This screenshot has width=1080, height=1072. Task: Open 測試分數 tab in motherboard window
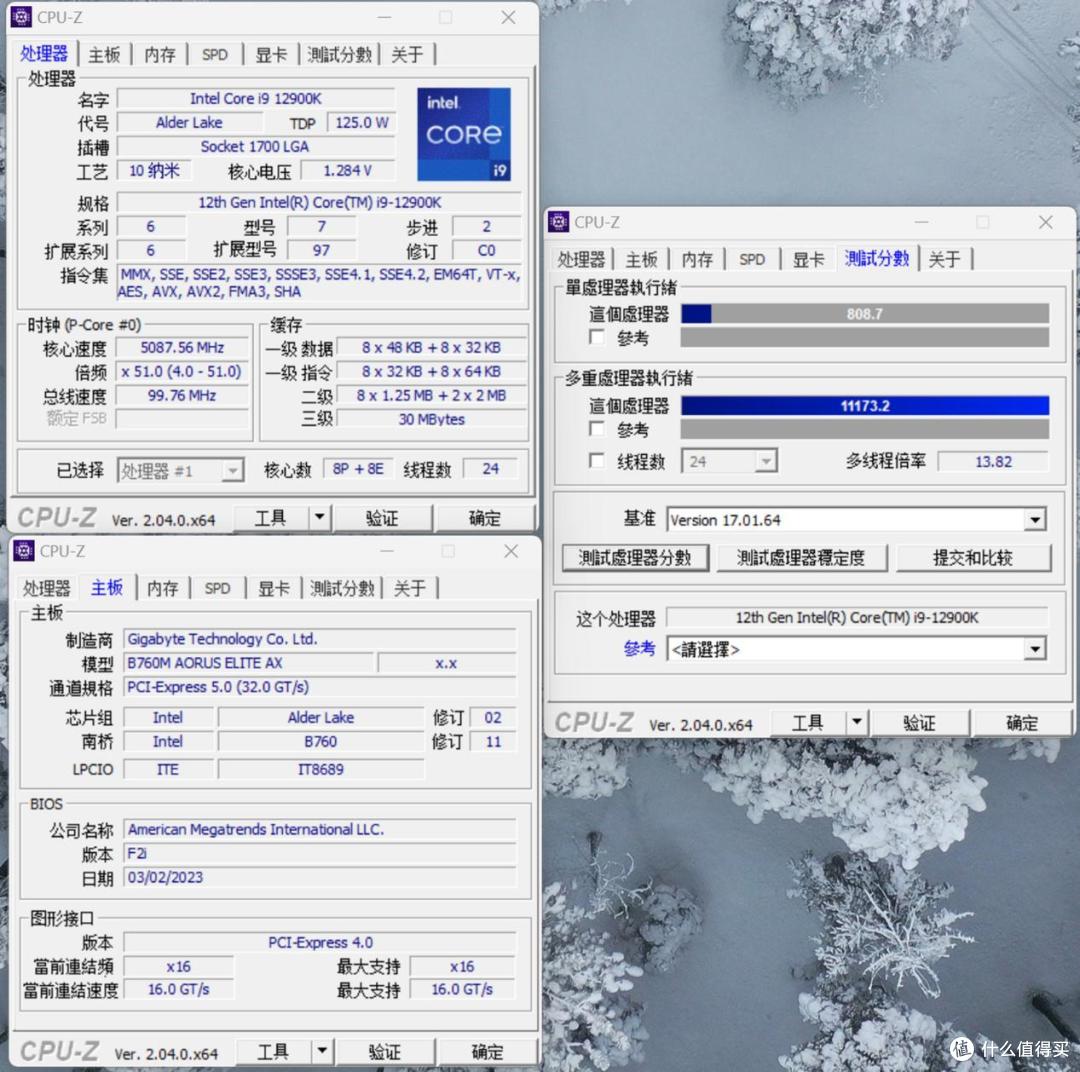(x=342, y=588)
